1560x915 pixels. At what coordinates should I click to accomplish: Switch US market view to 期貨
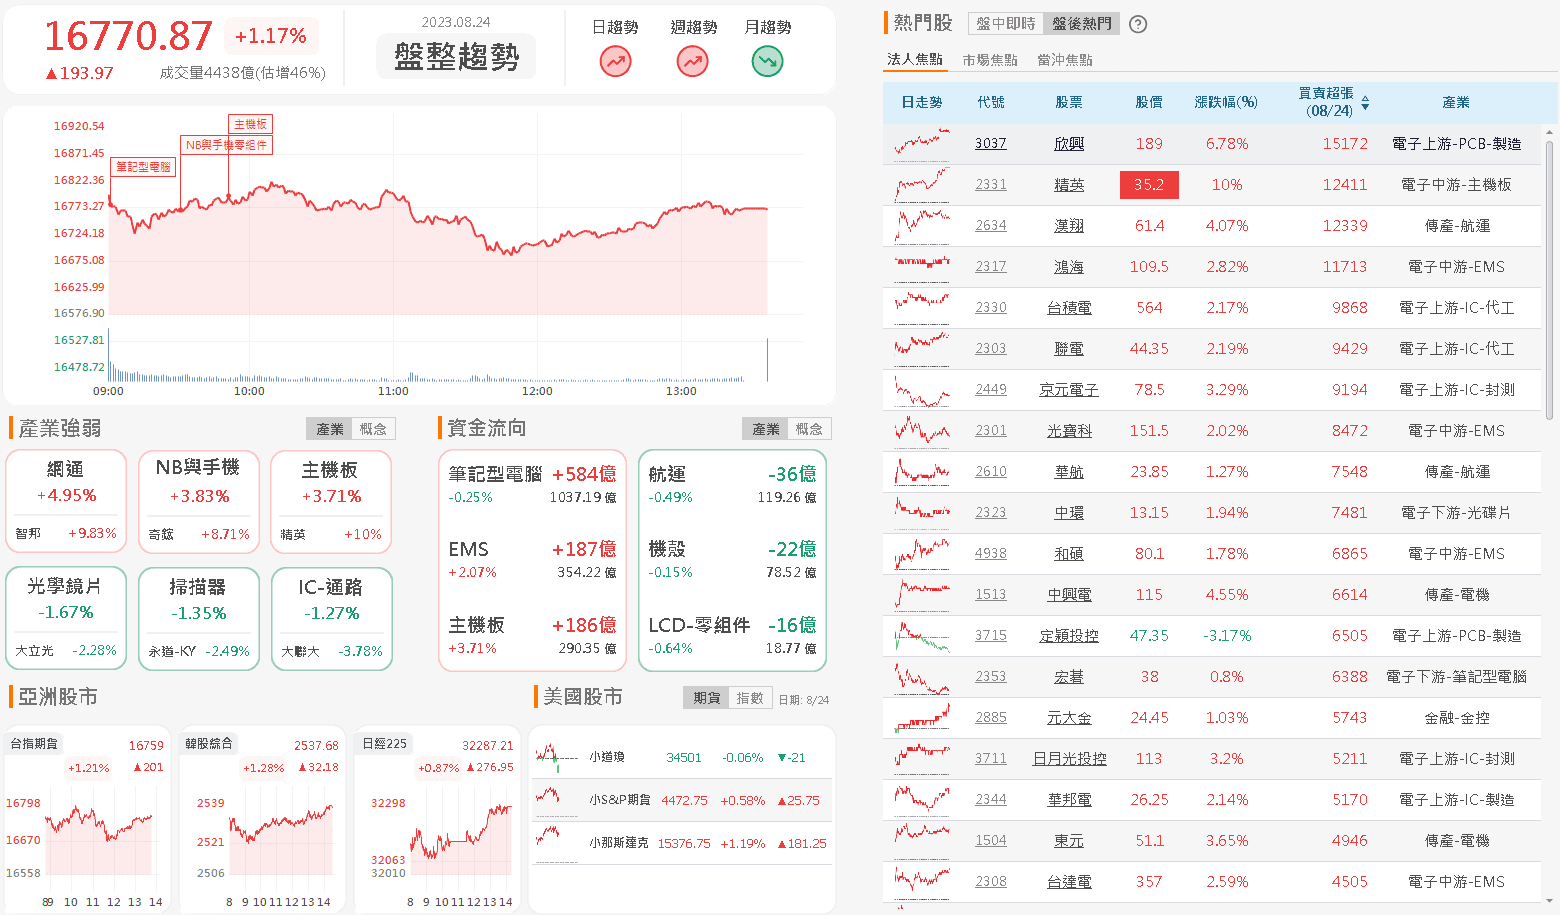707,698
